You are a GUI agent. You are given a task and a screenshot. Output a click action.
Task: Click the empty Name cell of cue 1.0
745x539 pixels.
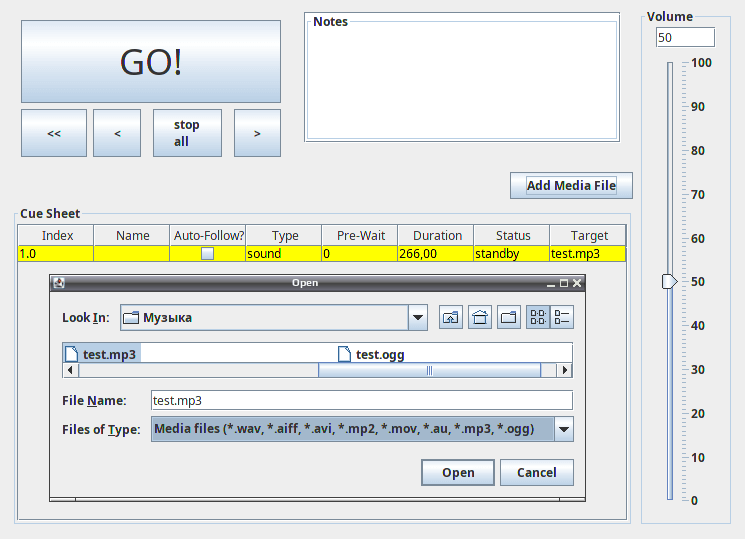click(132, 253)
